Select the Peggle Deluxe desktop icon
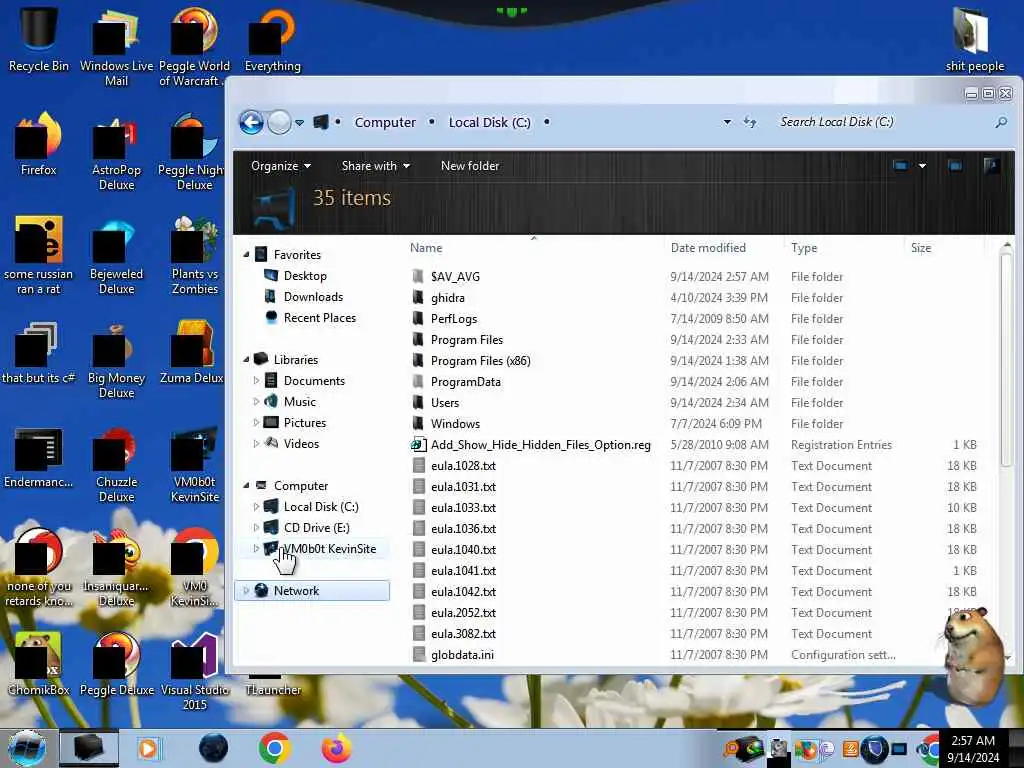1024x768 pixels. pyautogui.click(x=116, y=665)
